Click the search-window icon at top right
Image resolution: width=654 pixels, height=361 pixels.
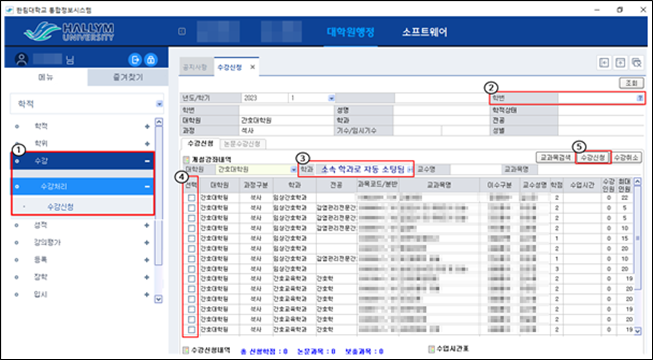pos(636,63)
